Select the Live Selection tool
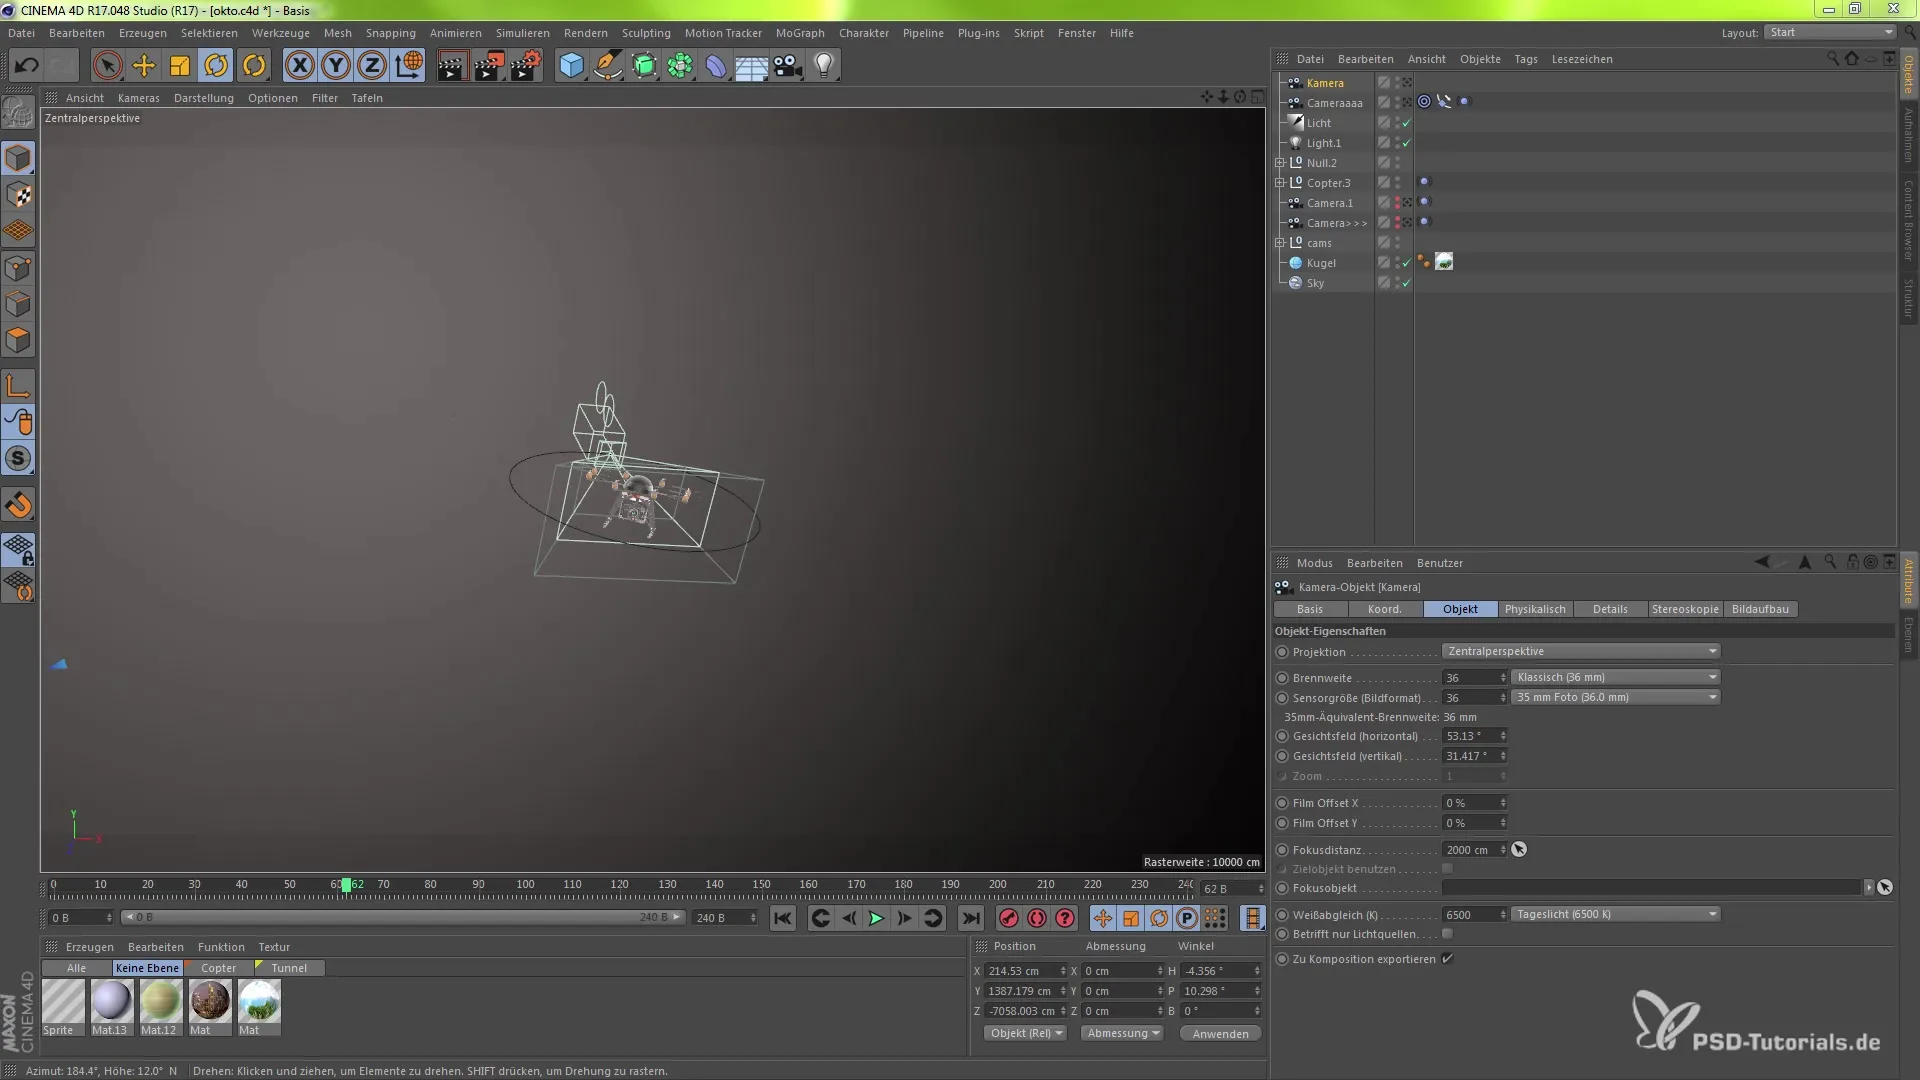 tap(107, 66)
